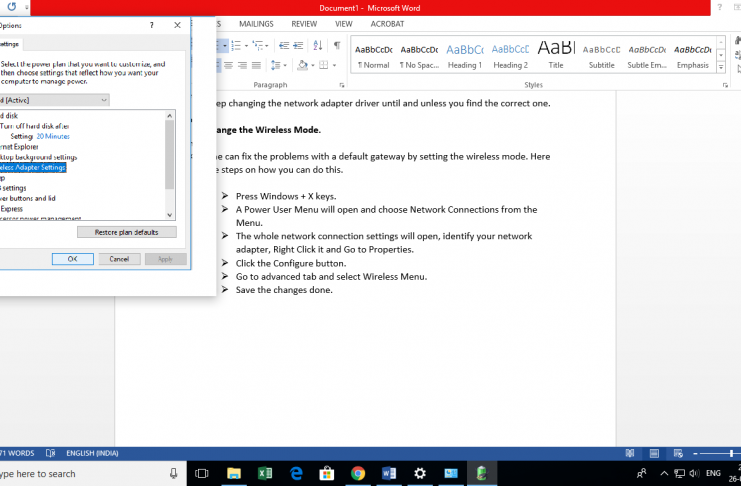Open the Mailings ribbon tab
This screenshot has height=486, width=741.
click(x=256, y=24)
